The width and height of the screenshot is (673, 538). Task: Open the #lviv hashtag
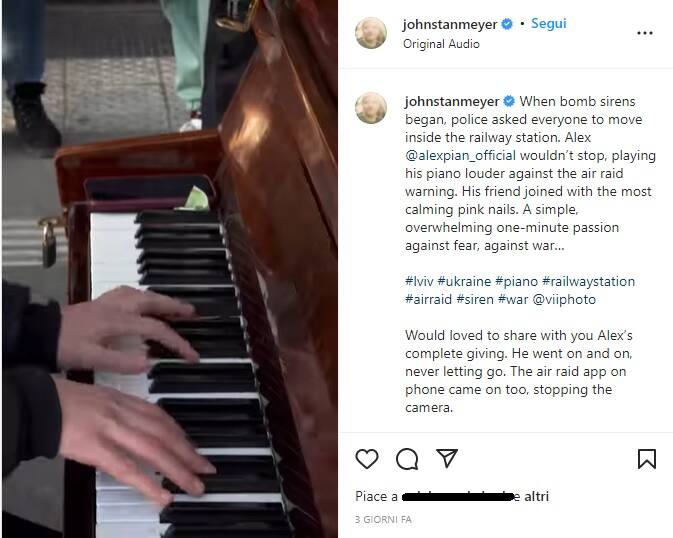click(419, 282)
